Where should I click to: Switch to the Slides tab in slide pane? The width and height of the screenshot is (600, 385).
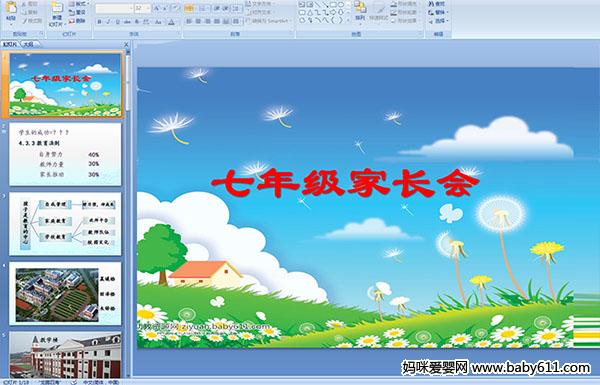[x=10, y=44]
